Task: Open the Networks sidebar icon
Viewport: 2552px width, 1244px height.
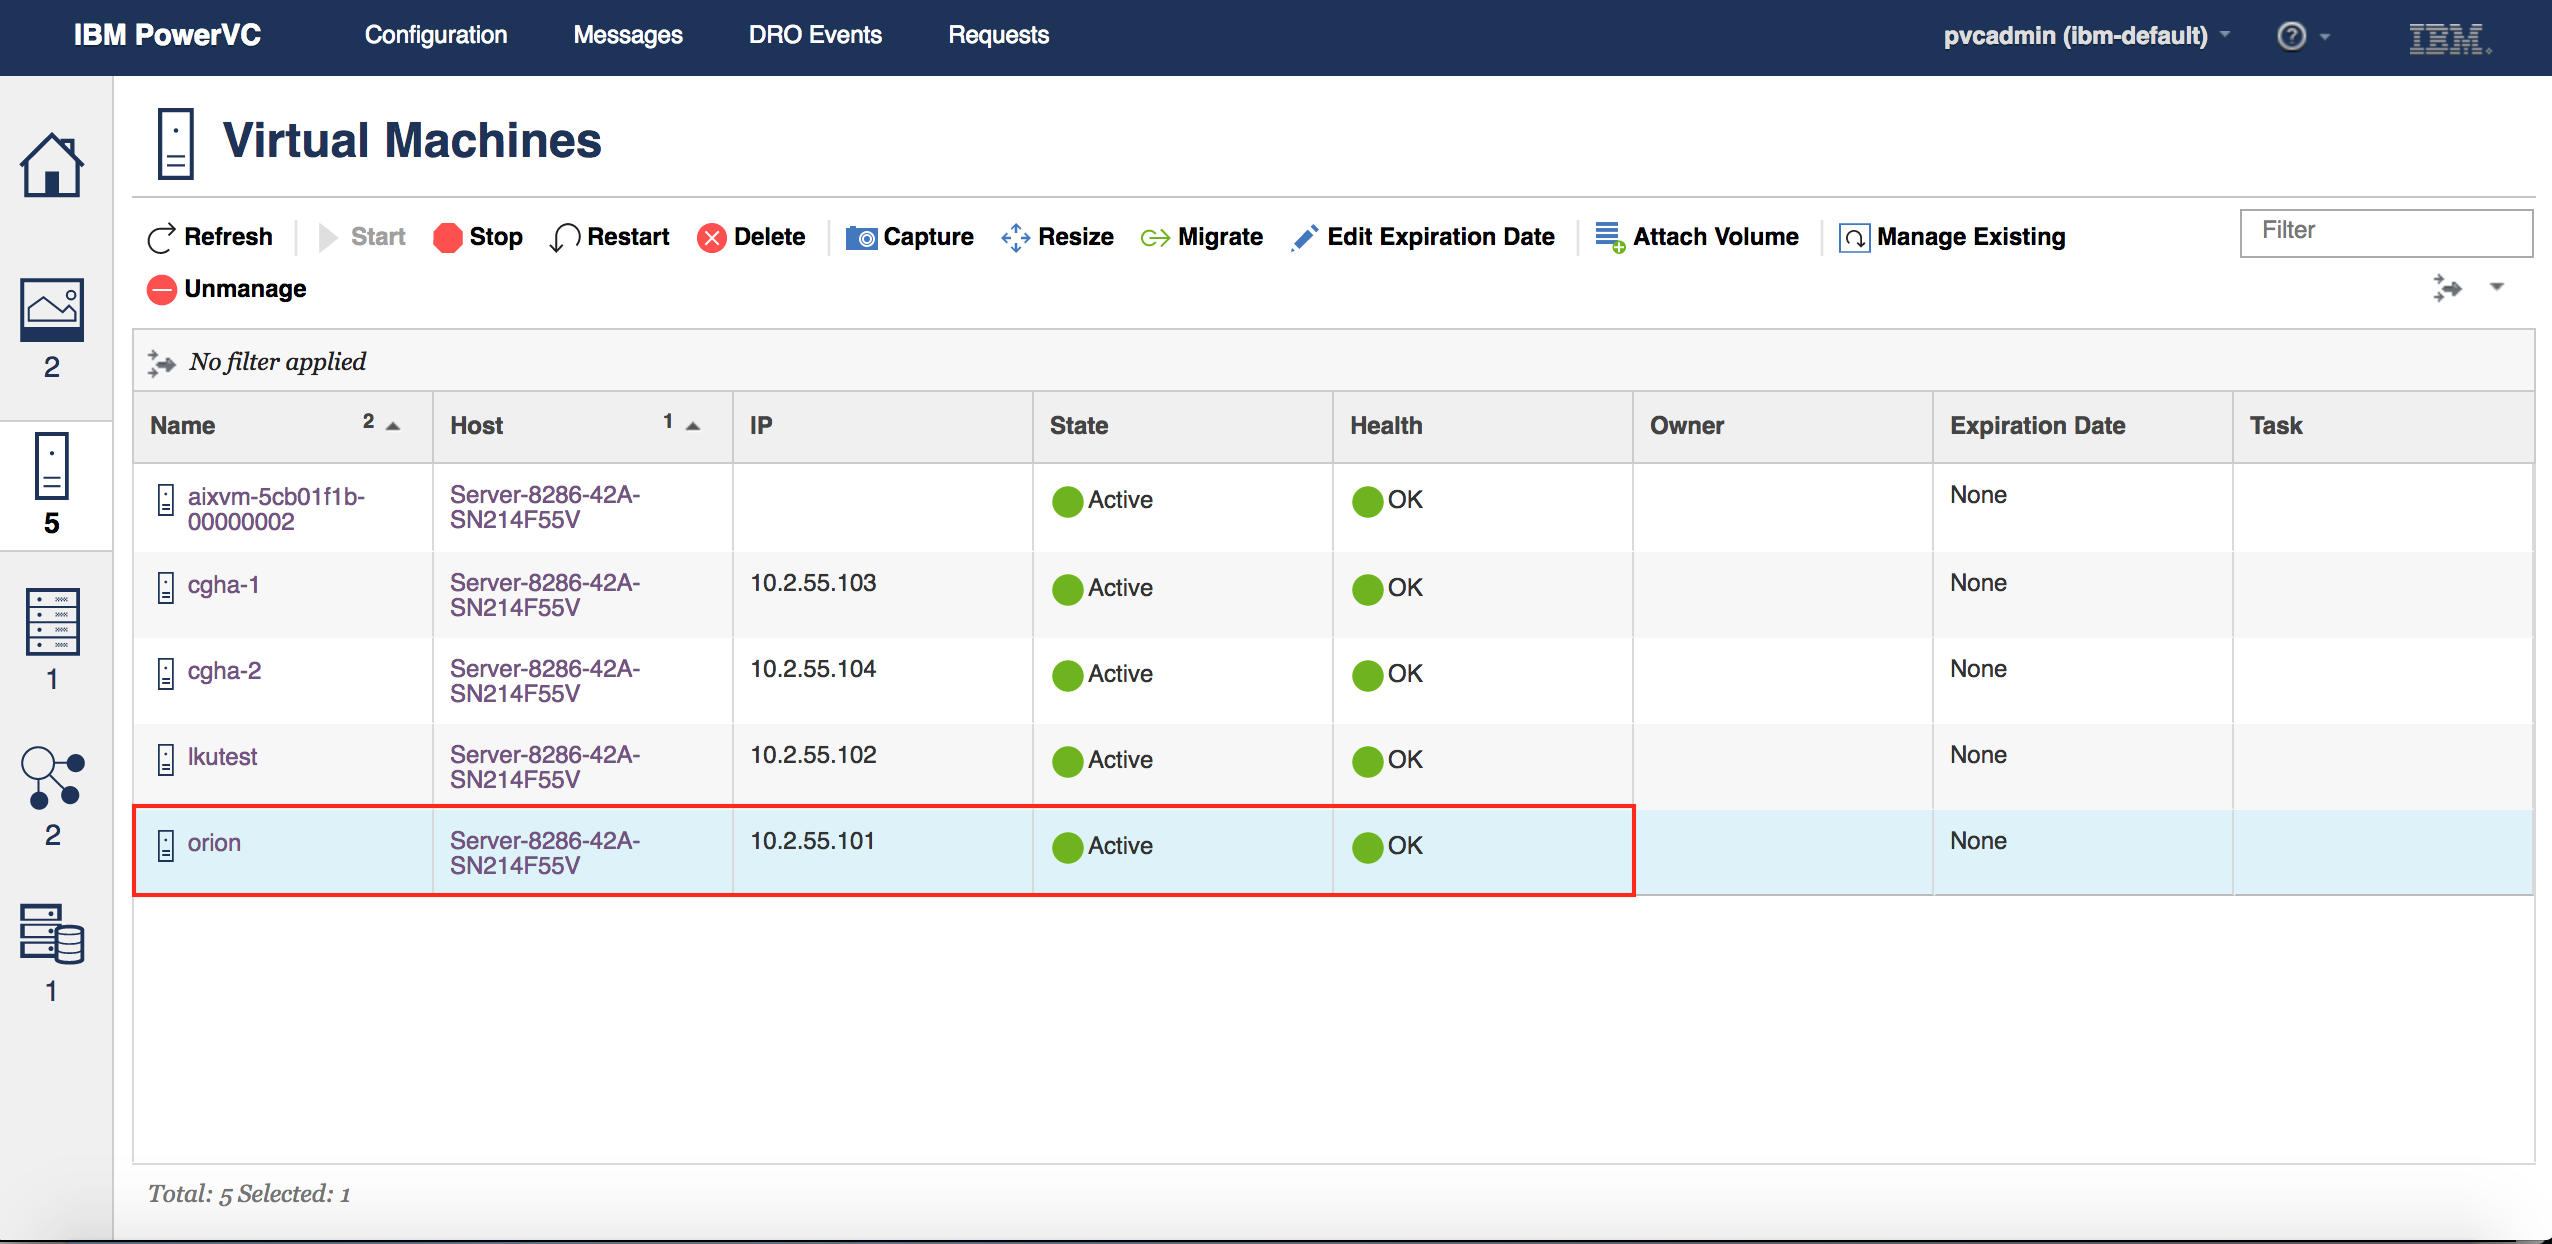Action: (x=52, y=778)
